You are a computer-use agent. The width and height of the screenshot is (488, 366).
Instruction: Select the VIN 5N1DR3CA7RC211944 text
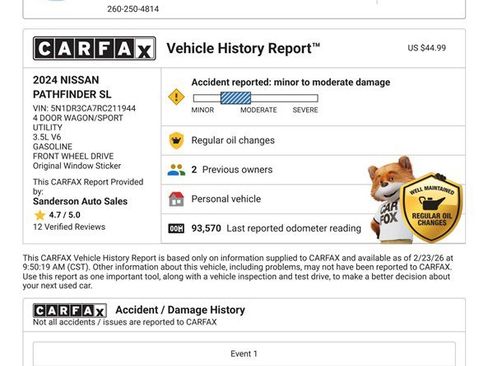[x=84, y=108]
